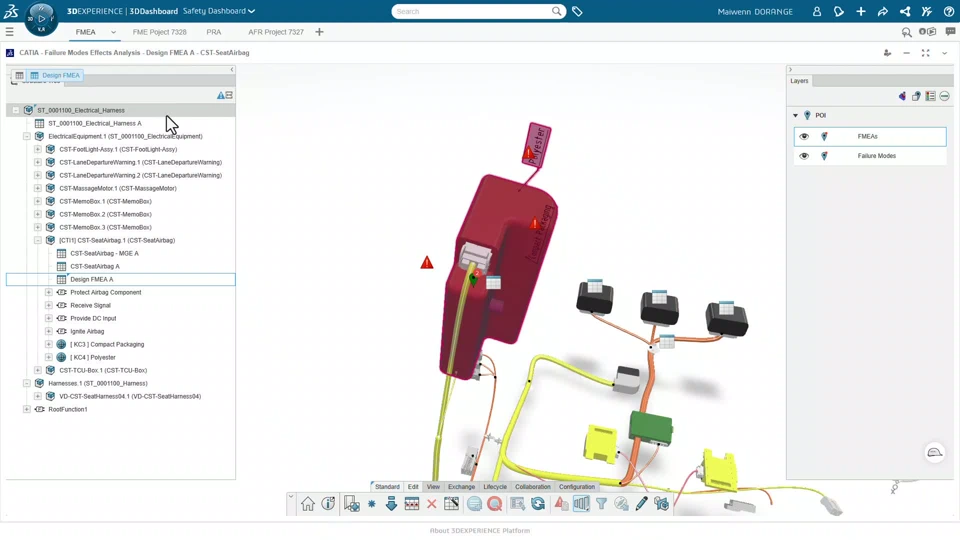Open notifications bell icon
The width and height of the screenshot is (960, 540).
tap(839, 11)
